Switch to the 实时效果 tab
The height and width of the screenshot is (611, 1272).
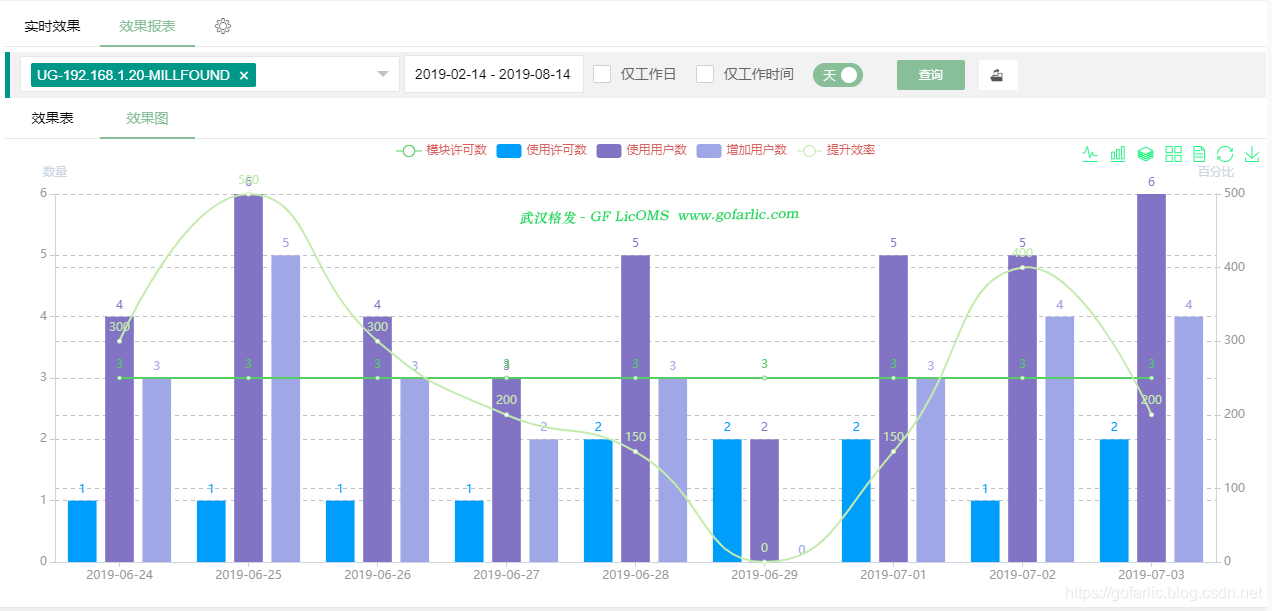pos(52,26)
